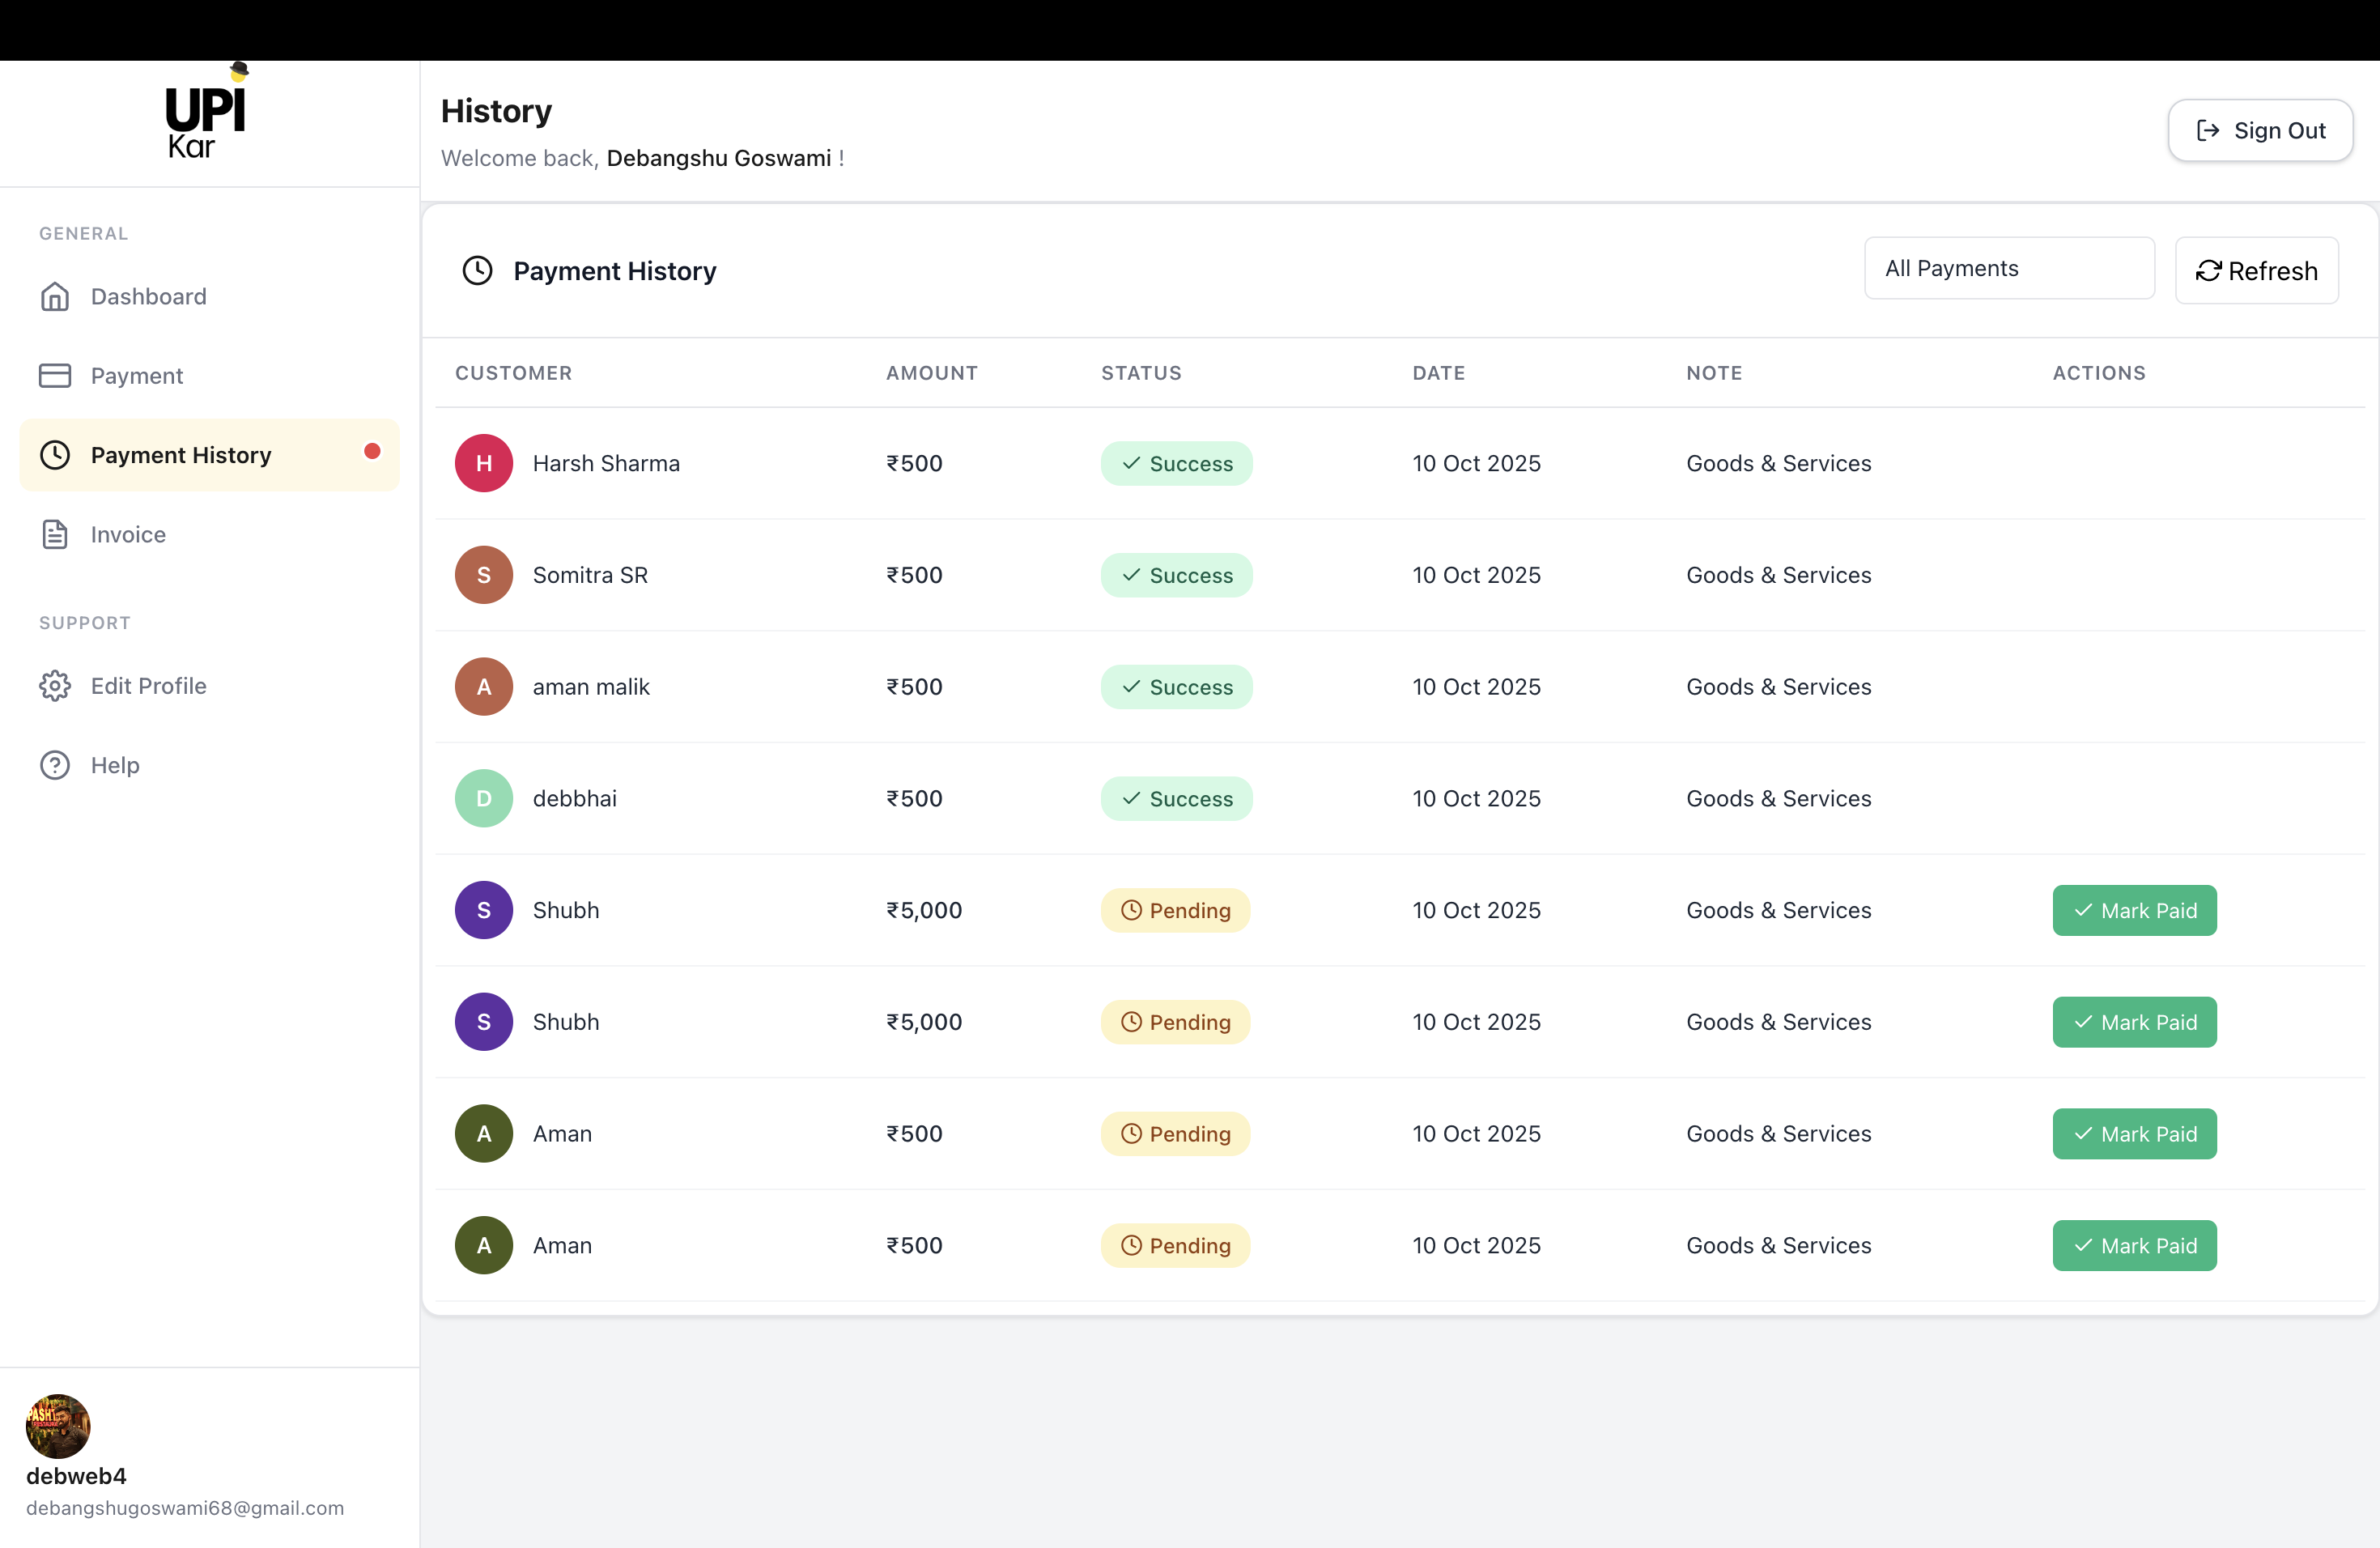
Task: Click the Payment card icon in sidebar
Action: (x=55, y=376)
